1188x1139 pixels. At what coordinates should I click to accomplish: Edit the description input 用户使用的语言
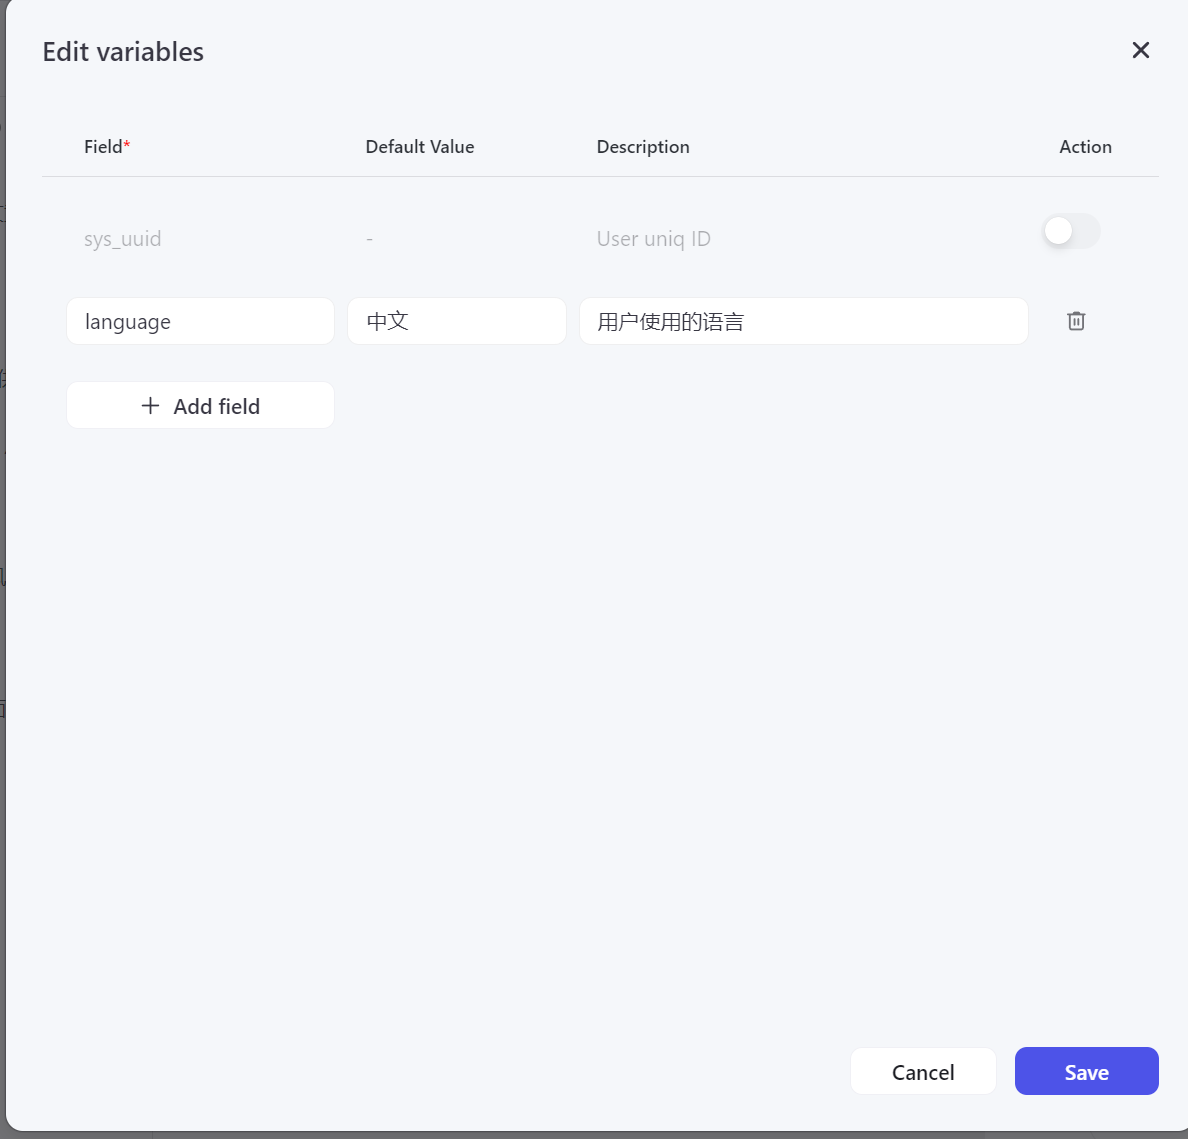(803, 321)
